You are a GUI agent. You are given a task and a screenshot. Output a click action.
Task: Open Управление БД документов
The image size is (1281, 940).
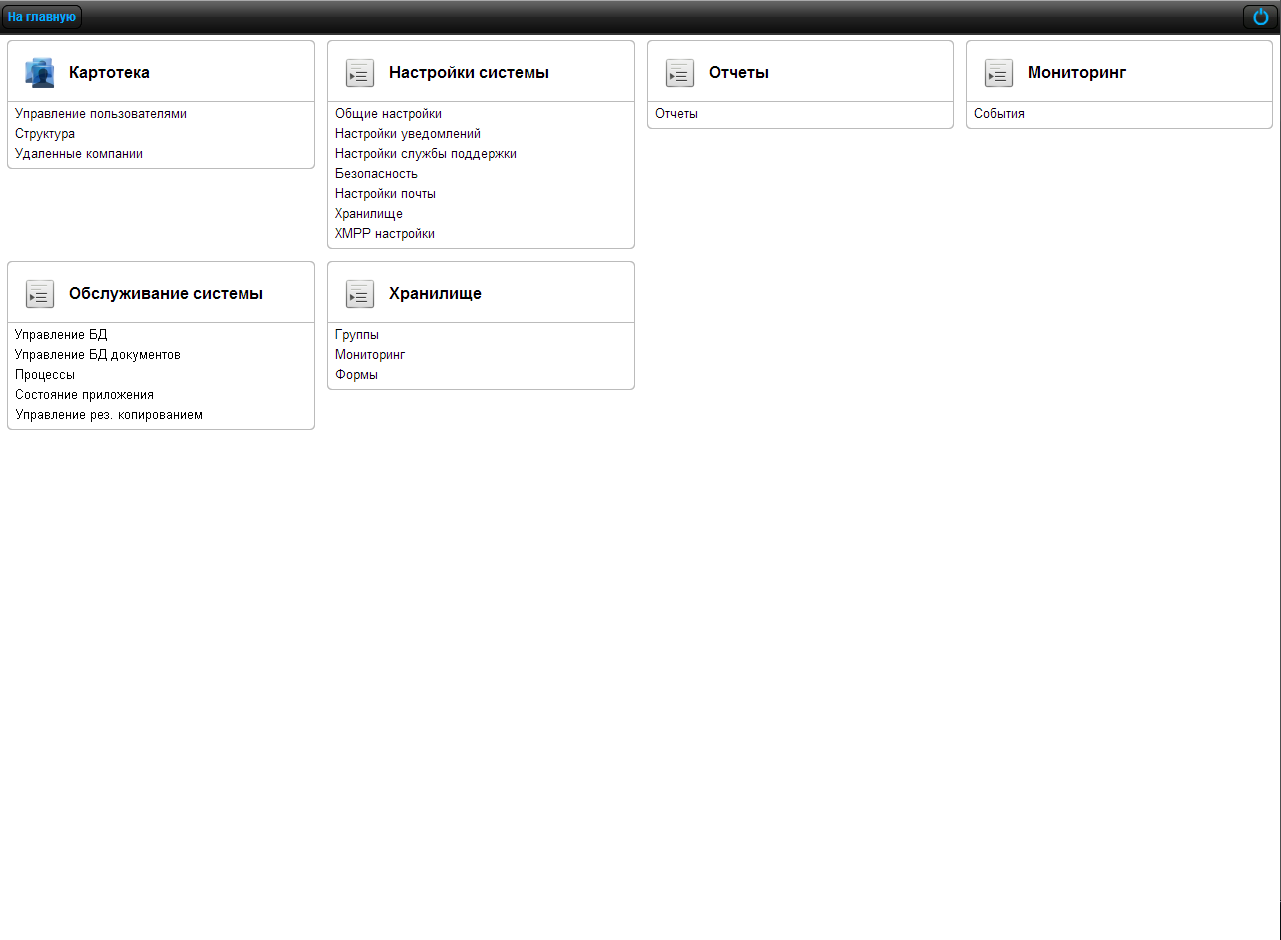[x=98, y=355]
